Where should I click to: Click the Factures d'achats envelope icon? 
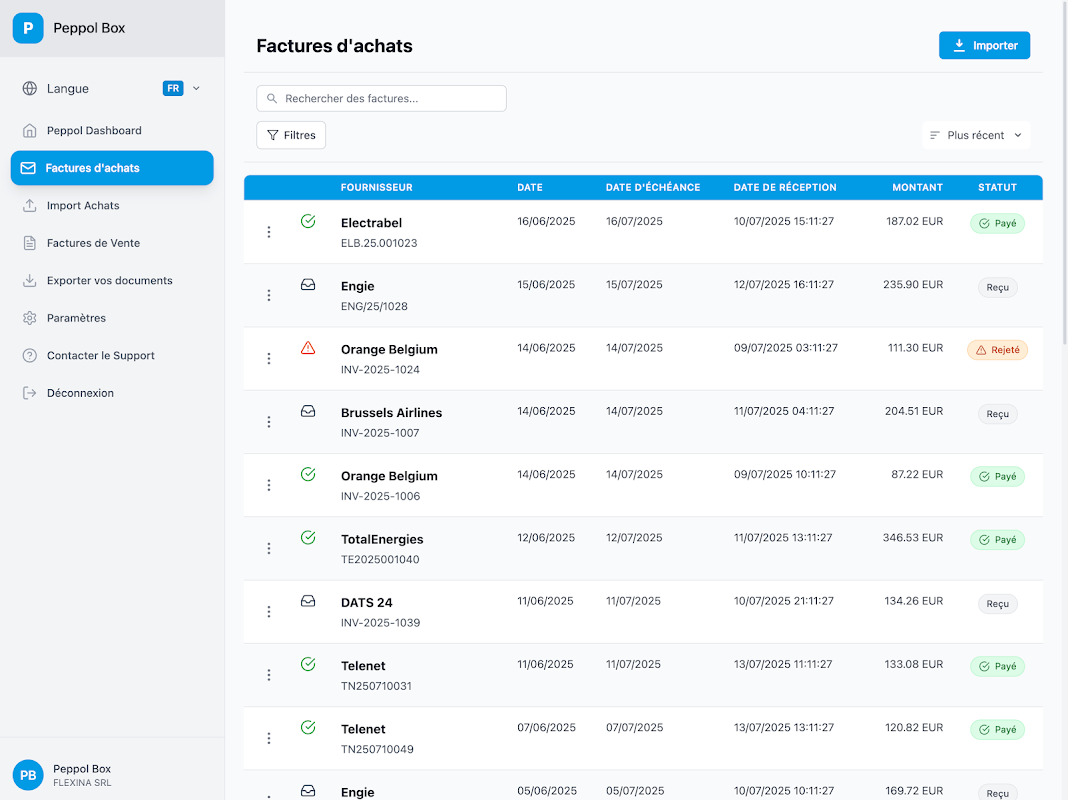pos(28,168)
